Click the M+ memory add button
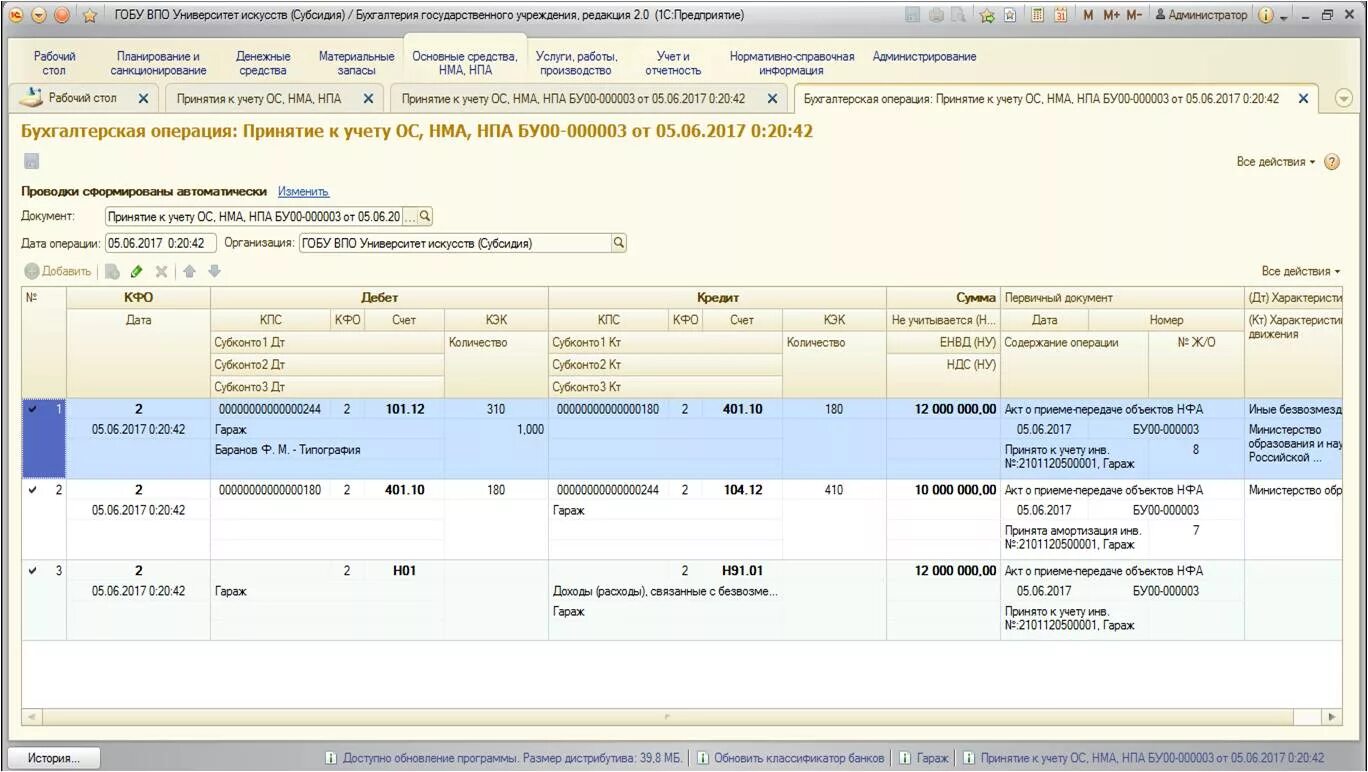The height and width of the screenshot is (772, 1368). (x=1111, y=15)
